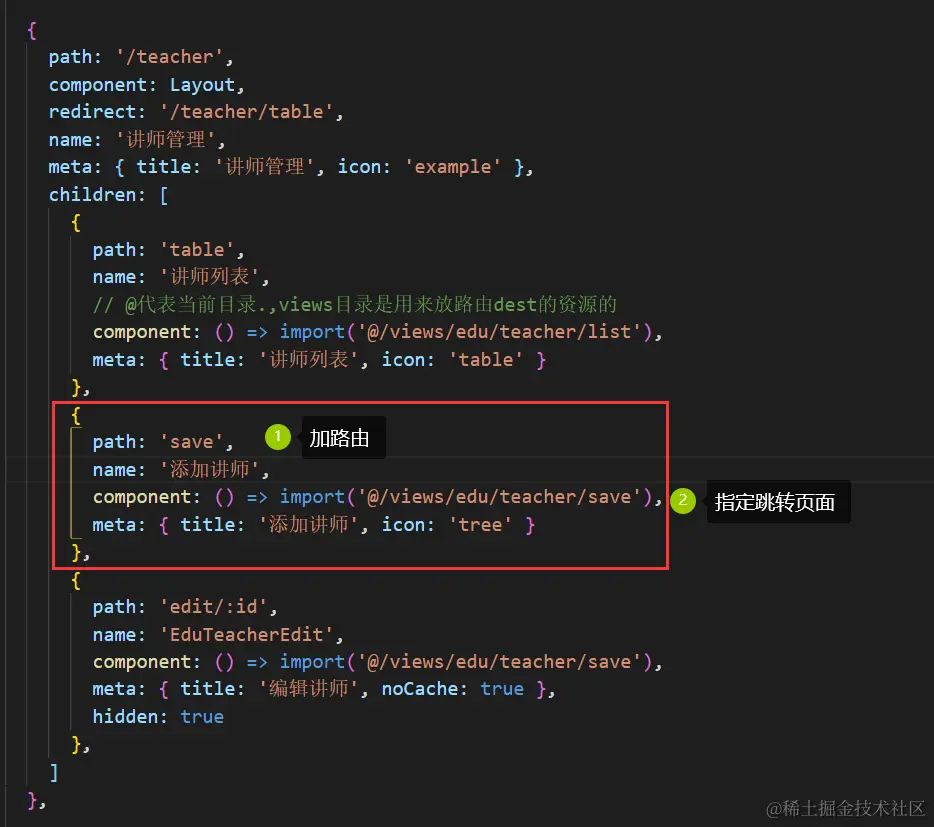Click the 'save' path string
Screen dimensions: 934x827
coord(192,442)
